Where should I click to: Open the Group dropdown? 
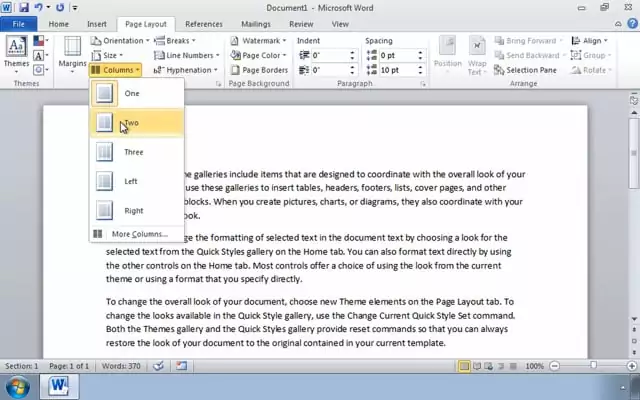pyautogui.click(x=591, y=55)
